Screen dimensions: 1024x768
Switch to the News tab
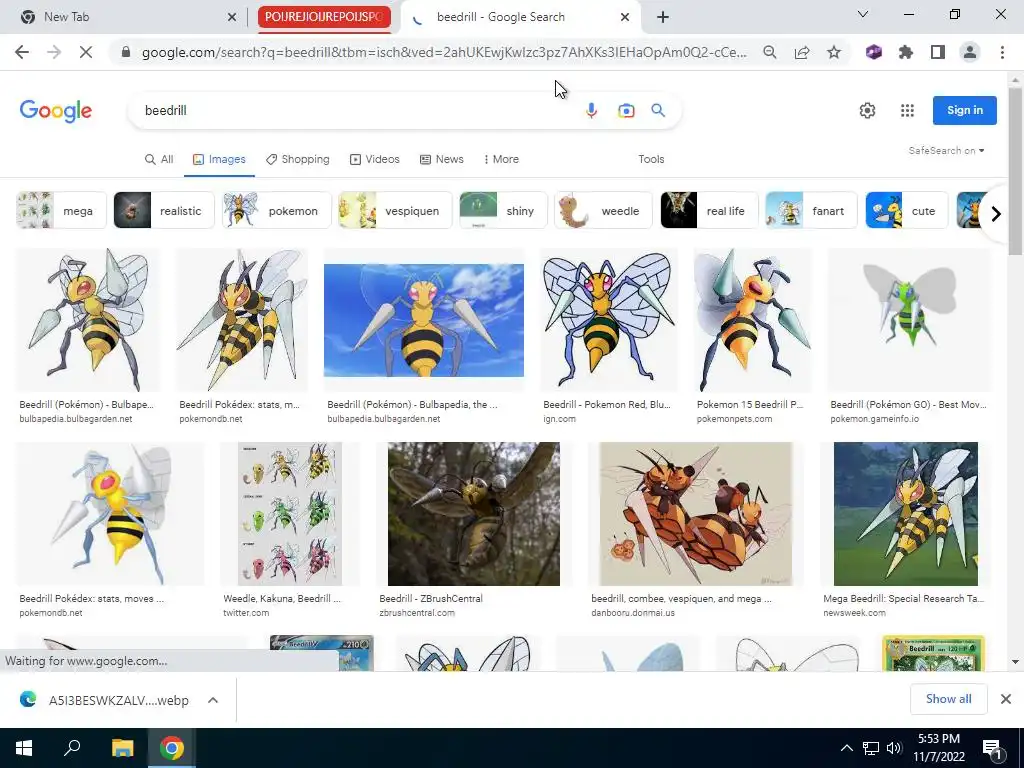pyautogui.click(x=441, y=159)
